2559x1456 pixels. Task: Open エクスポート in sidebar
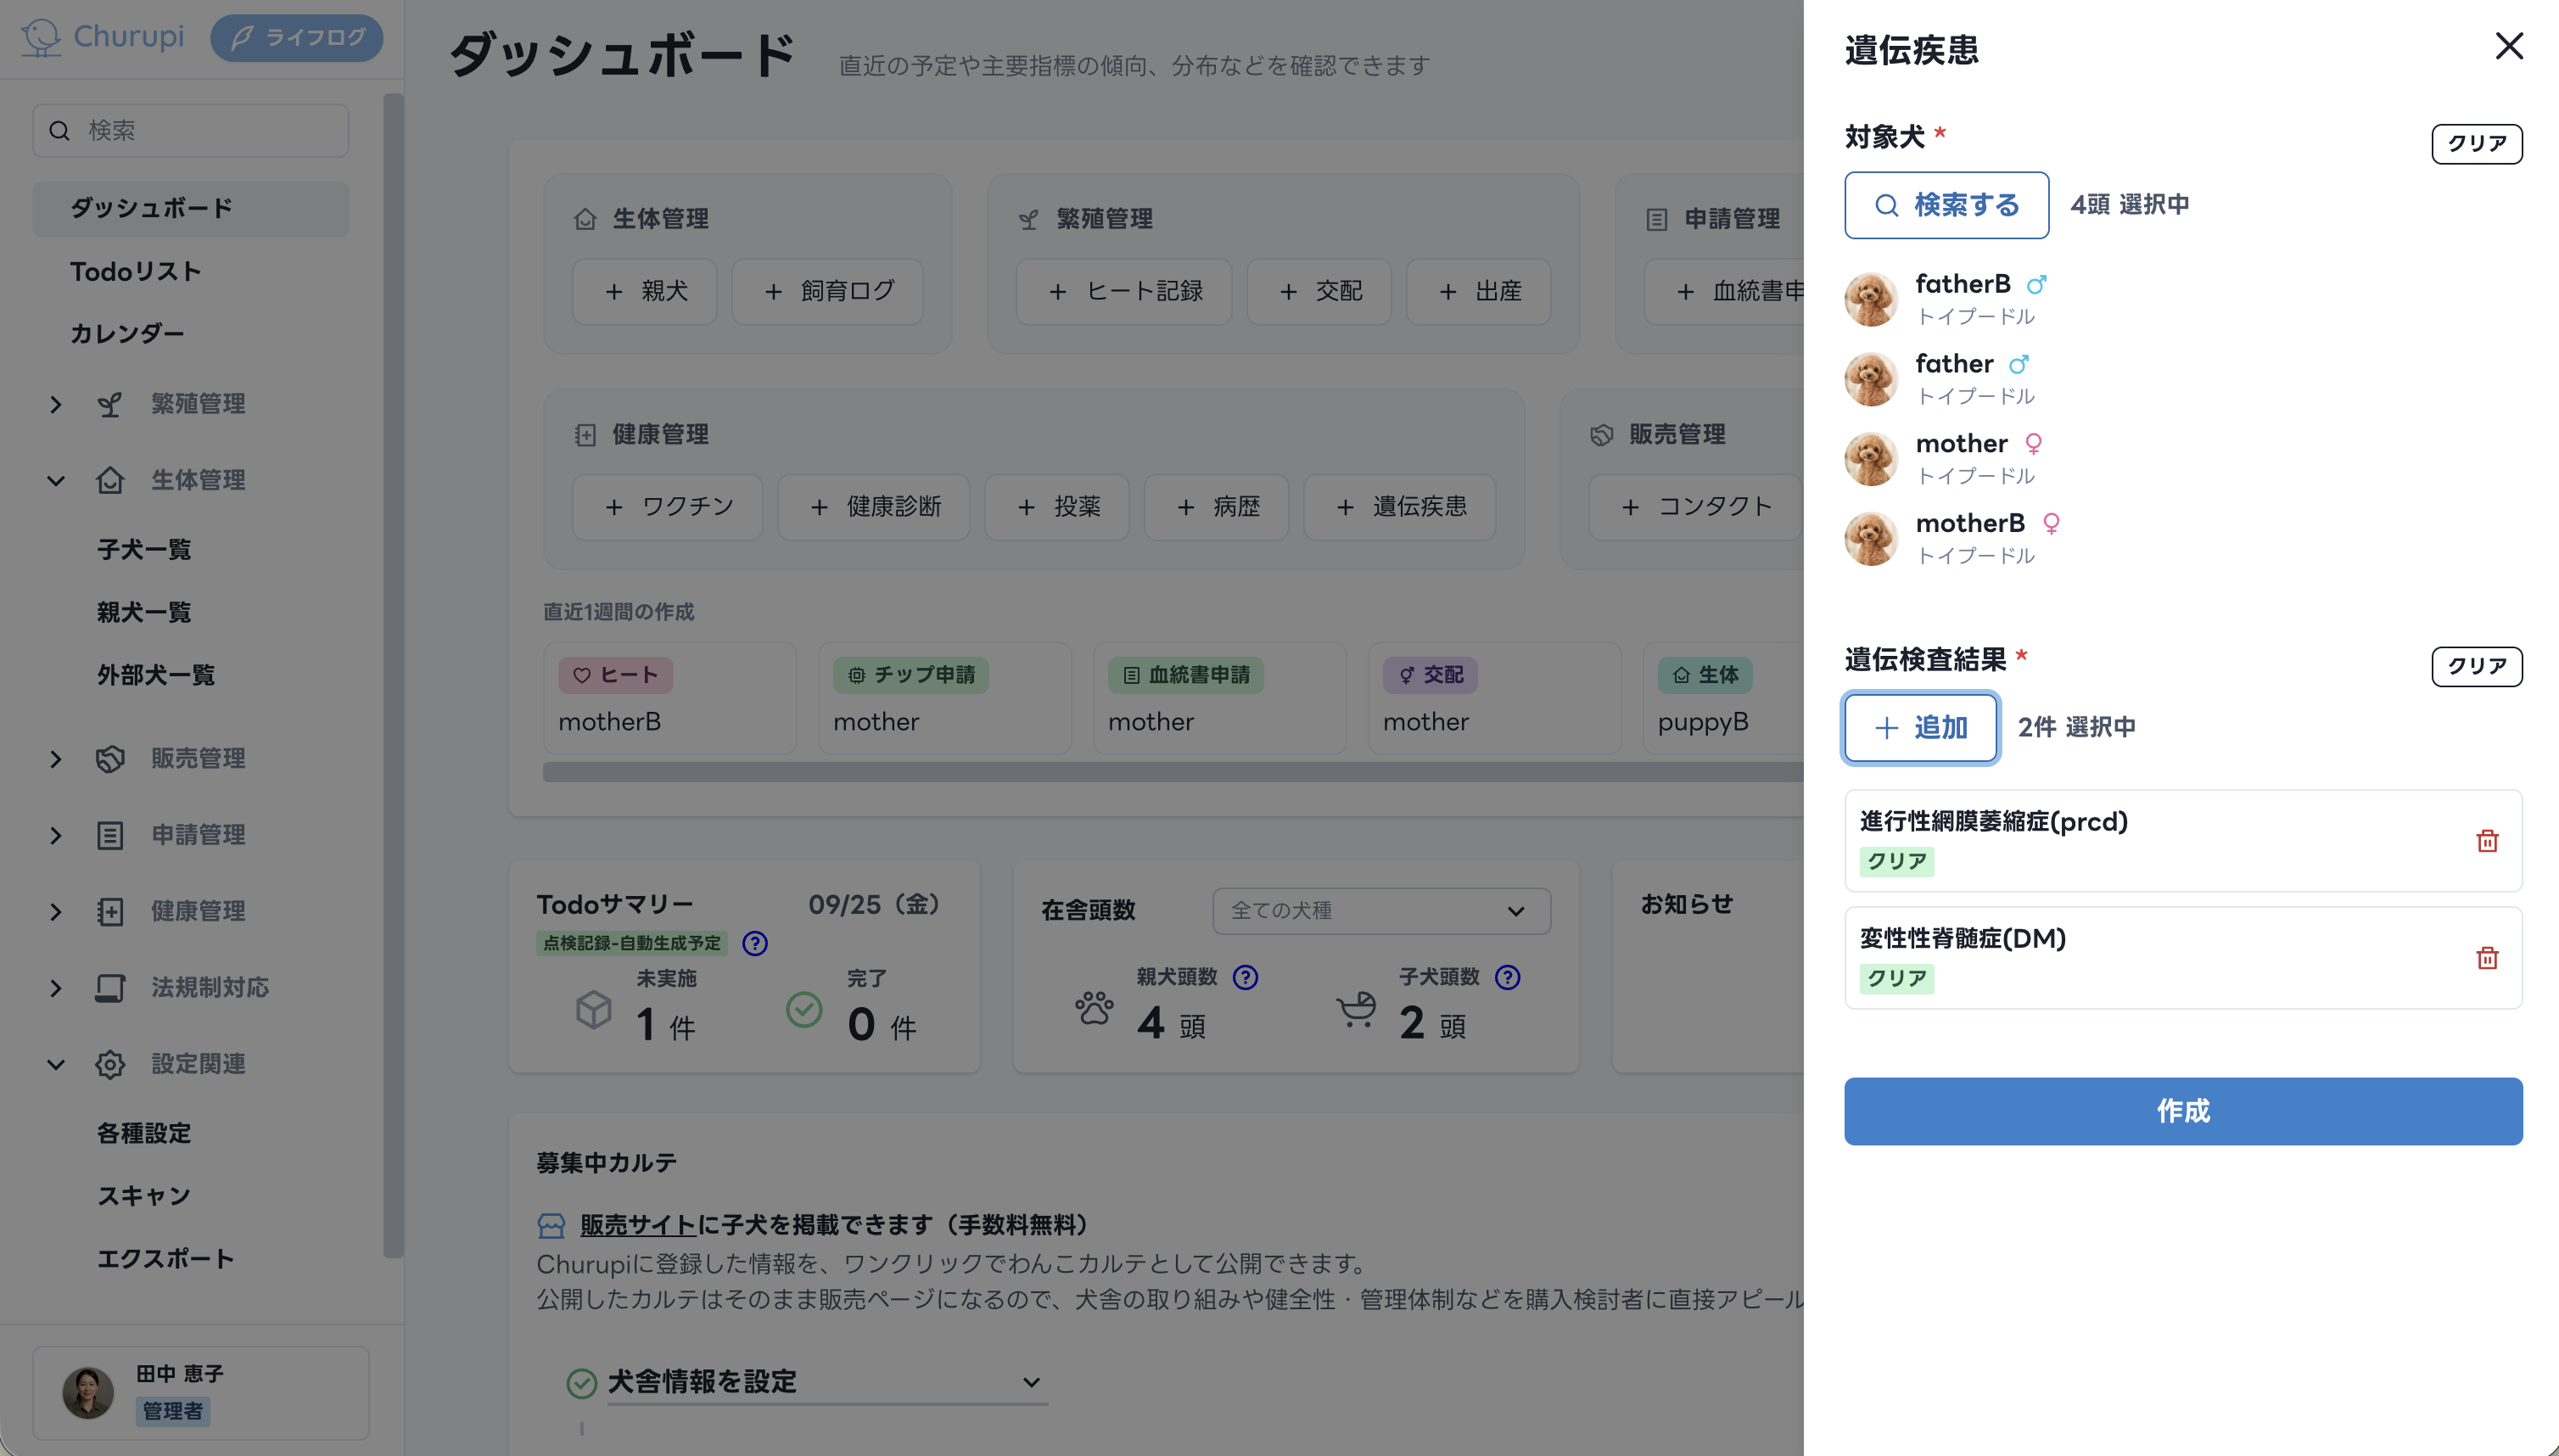tap(165, 1259)
